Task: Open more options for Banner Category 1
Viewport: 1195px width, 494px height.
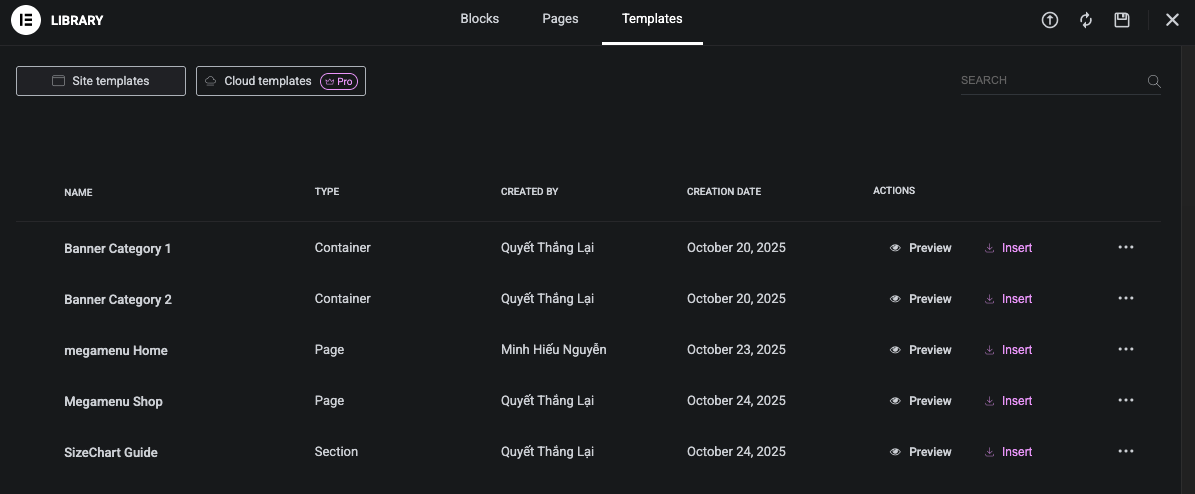Action: click(x=1126, y=248)
